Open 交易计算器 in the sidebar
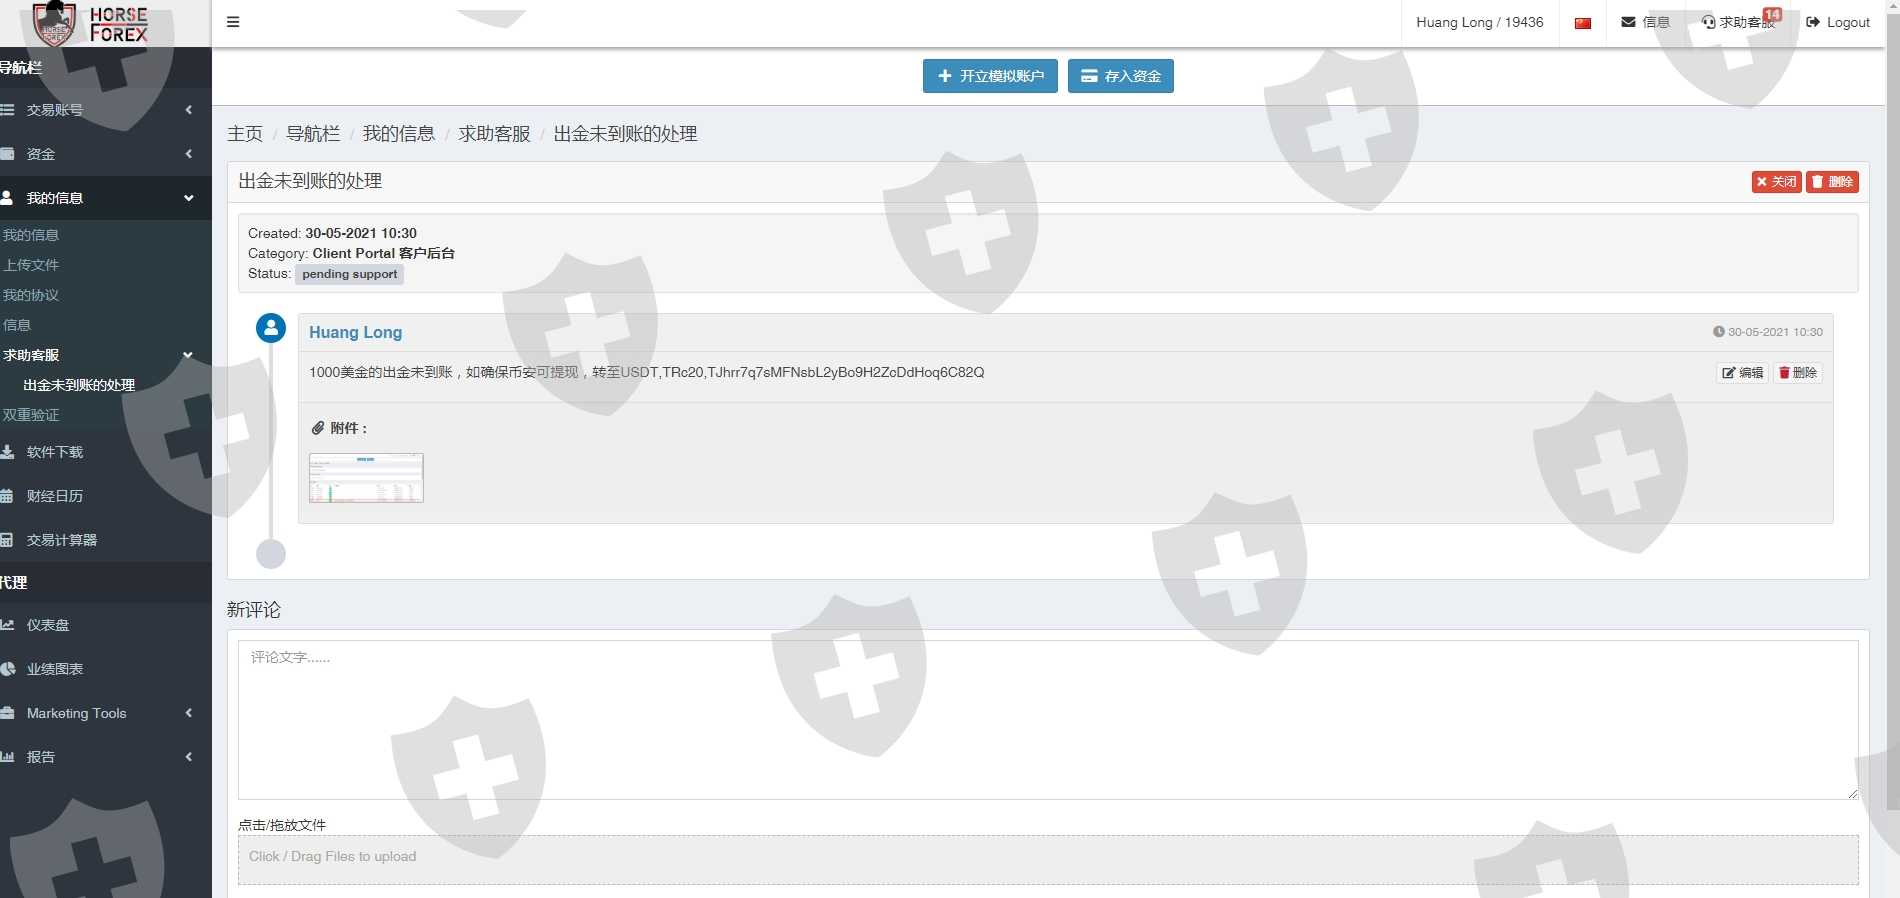1900x898 pixels. coord(105,540)
